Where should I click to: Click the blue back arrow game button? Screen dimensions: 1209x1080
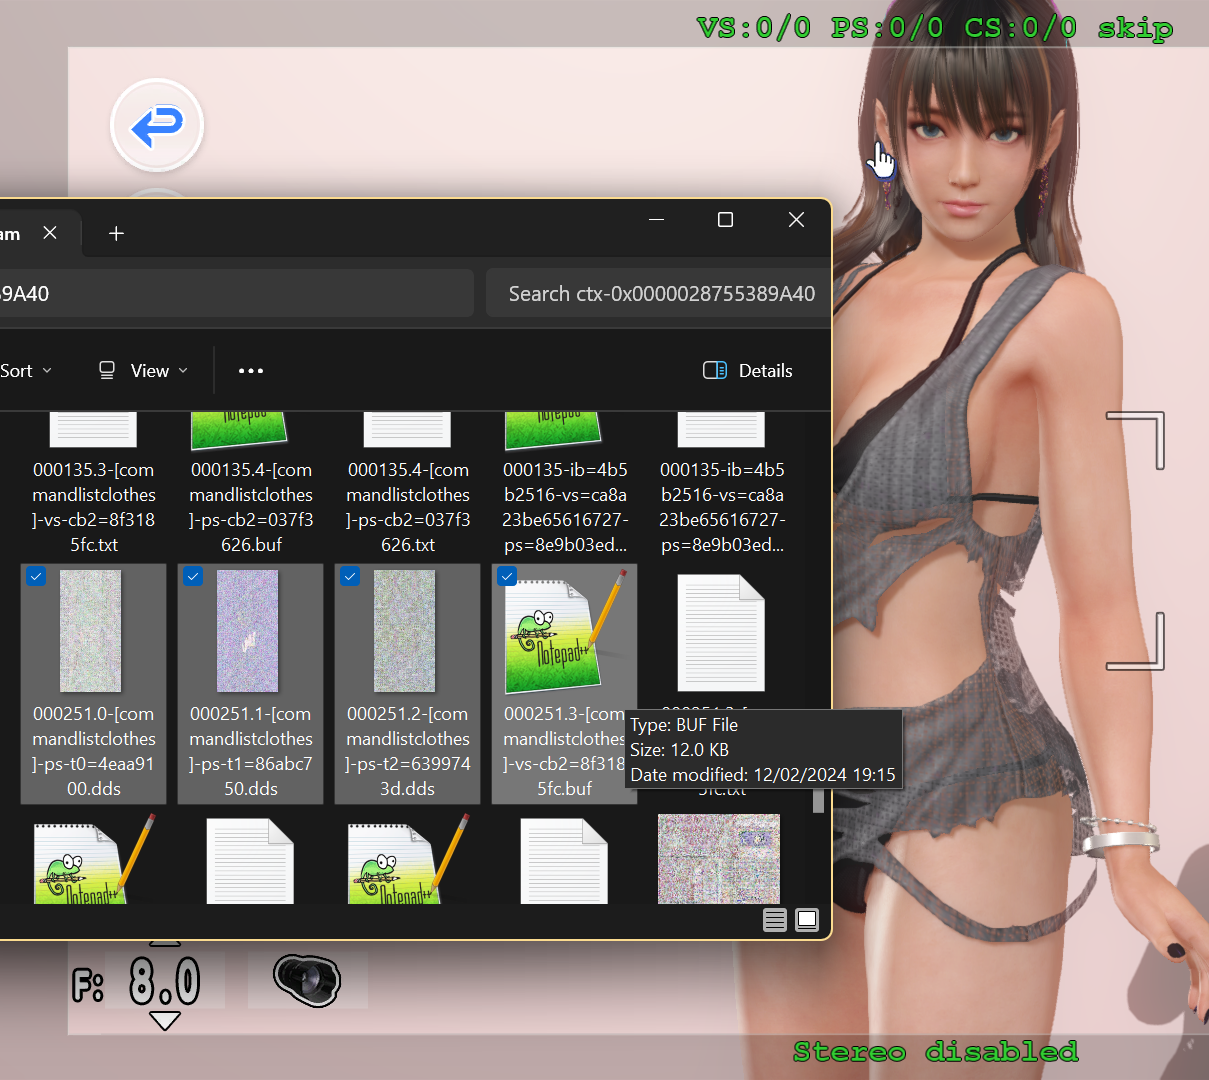pos(157,126)
